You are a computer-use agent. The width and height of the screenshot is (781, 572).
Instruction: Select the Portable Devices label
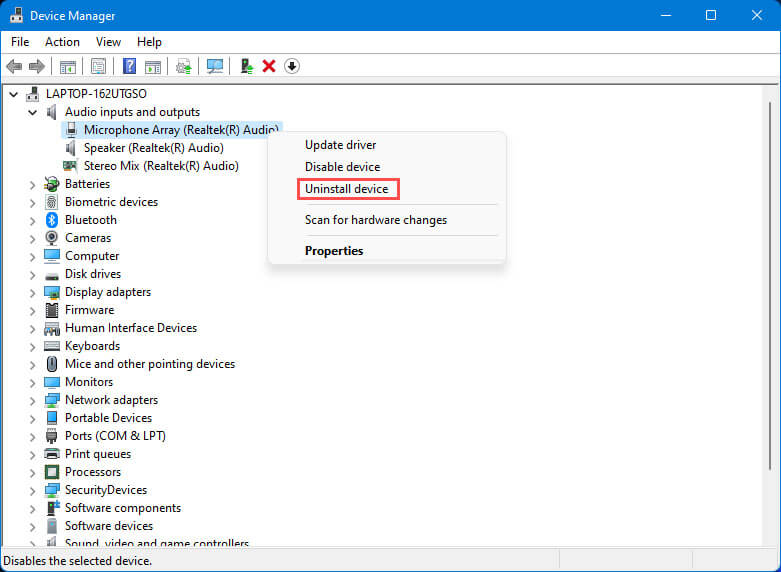click(x=109, y=418)
